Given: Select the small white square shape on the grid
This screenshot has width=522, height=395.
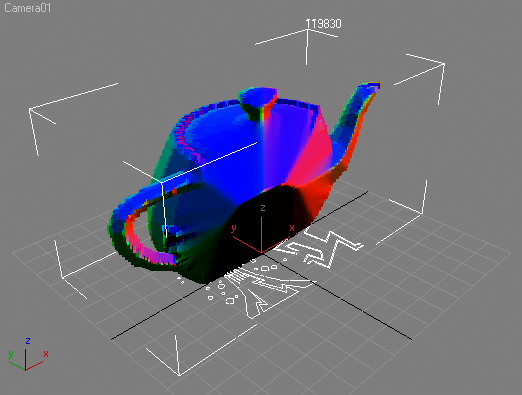Looking at the screenshot, I should tap(230, 301).
